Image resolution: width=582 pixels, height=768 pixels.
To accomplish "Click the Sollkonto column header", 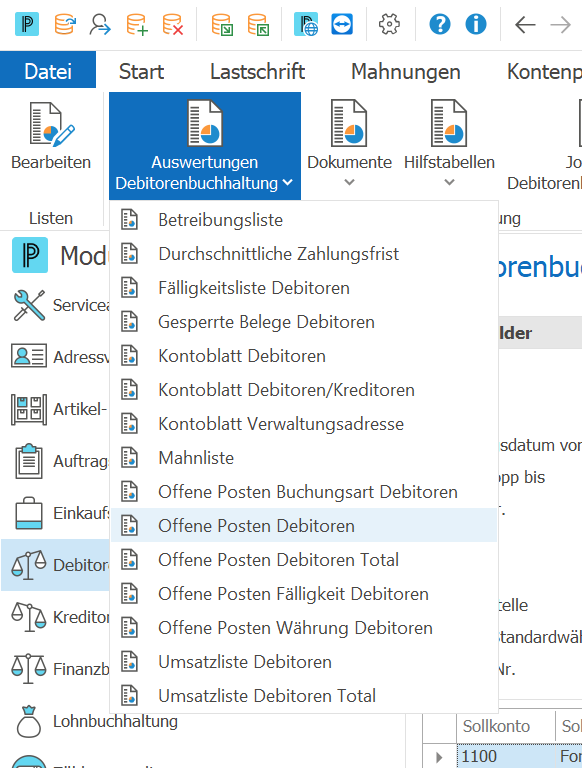I will coord(505,726).
